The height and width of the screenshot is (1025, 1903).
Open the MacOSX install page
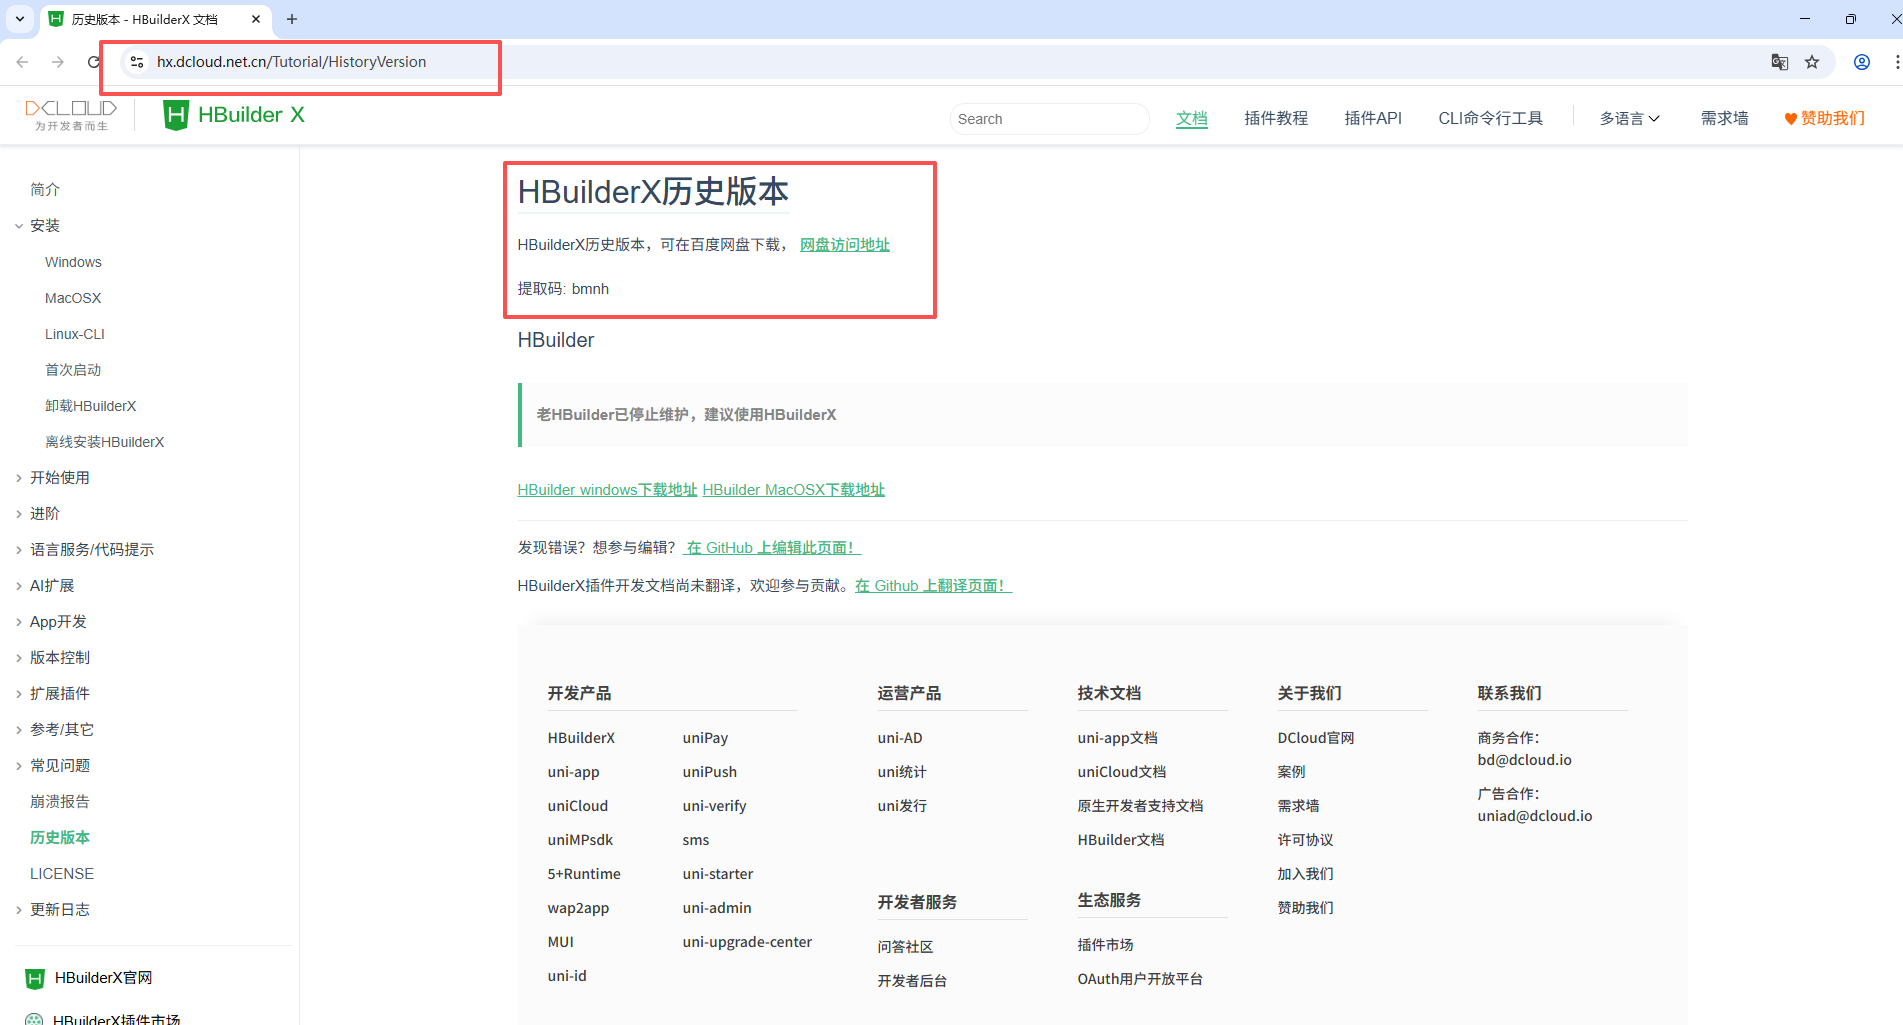73,298
